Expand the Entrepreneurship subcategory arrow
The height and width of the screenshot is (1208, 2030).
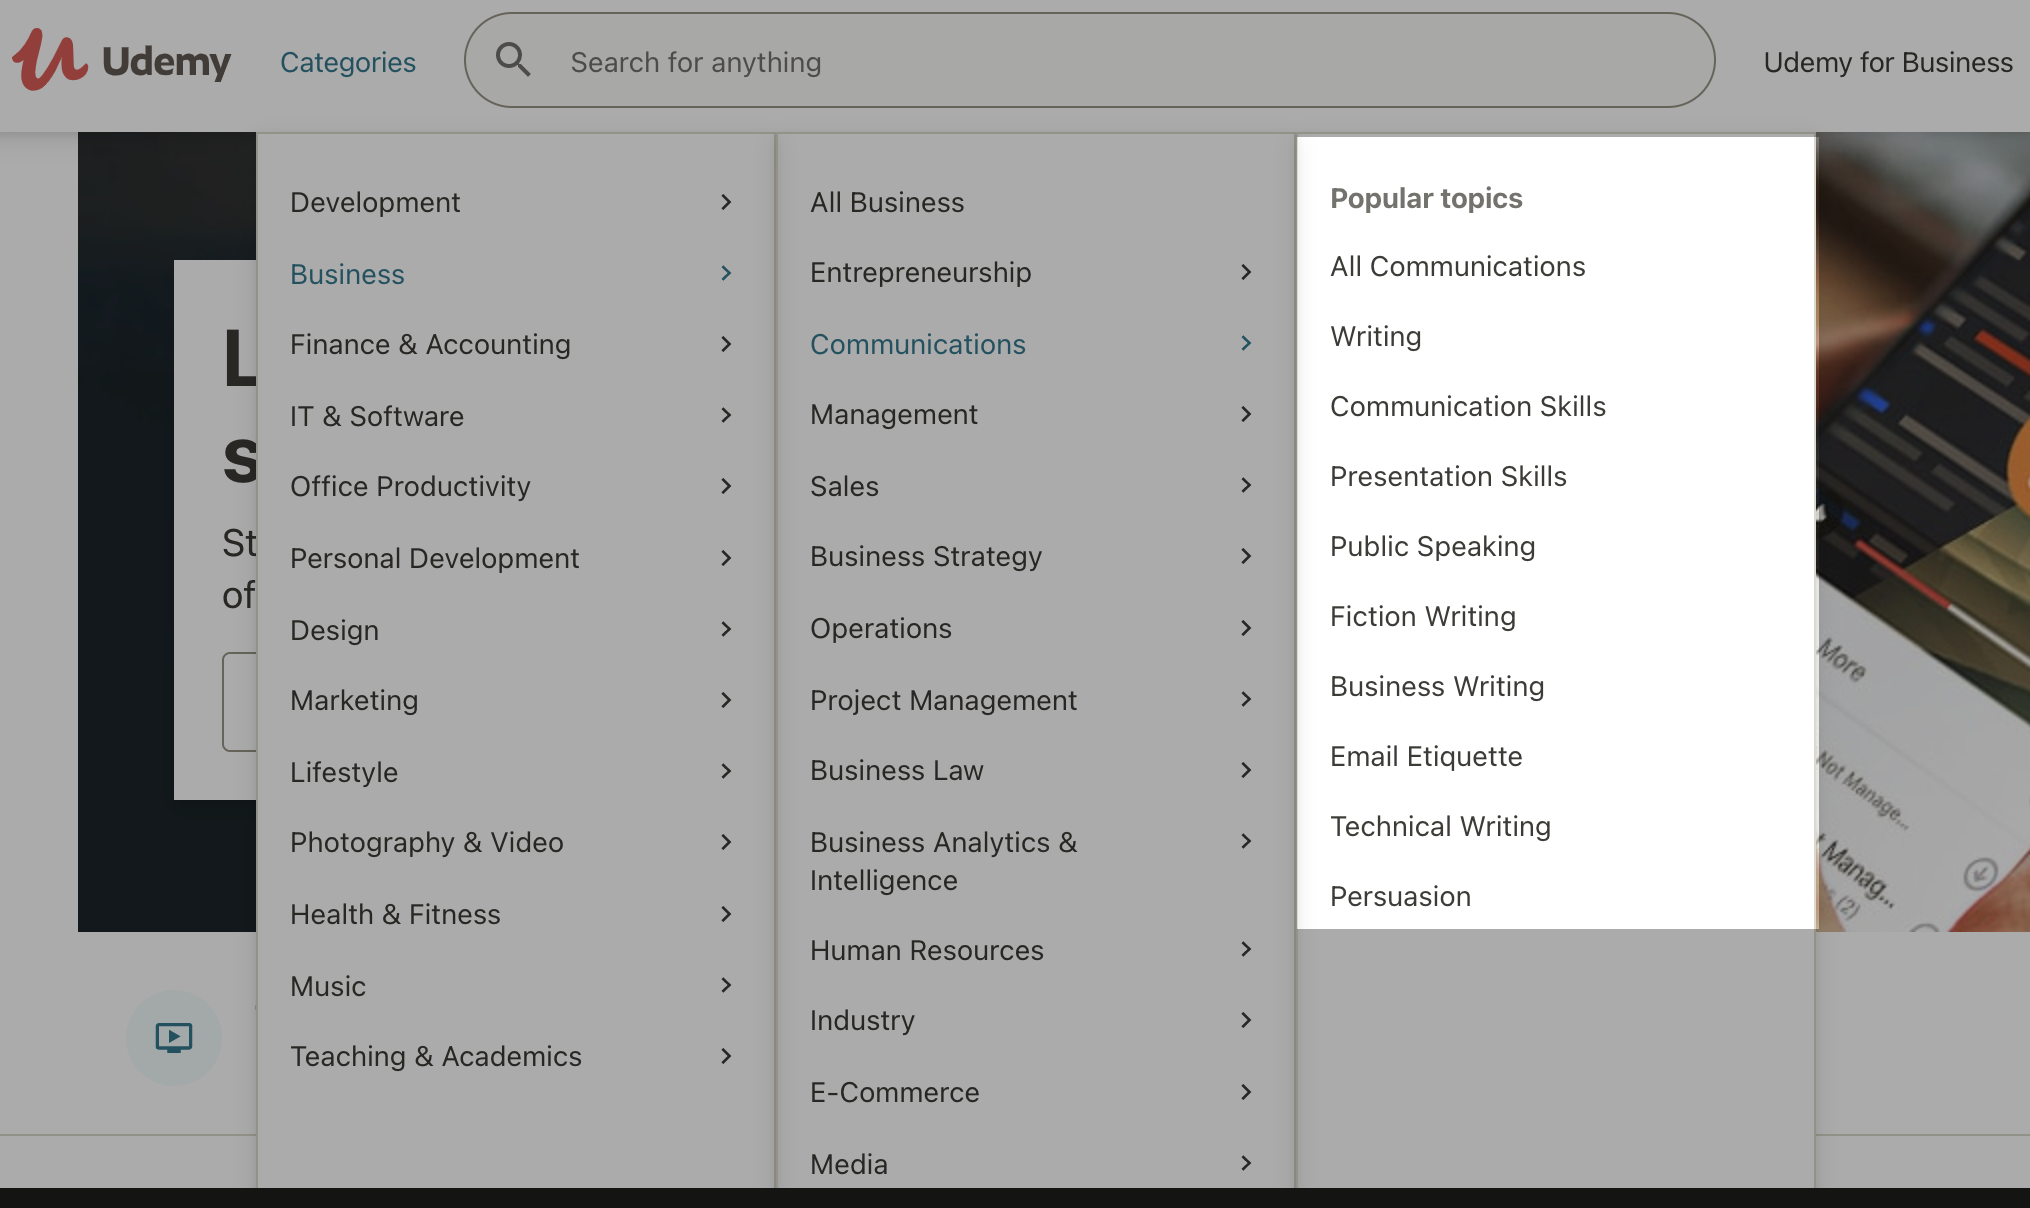pyautogui.click(x=1246, y=272)
